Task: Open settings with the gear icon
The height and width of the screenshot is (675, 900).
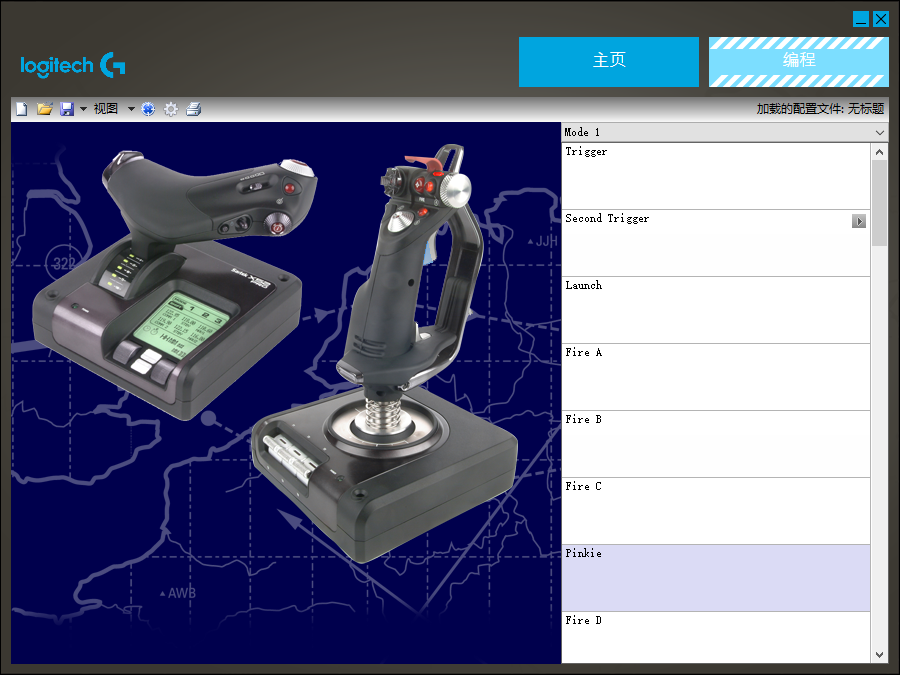Action: click(x=171, y=109)
